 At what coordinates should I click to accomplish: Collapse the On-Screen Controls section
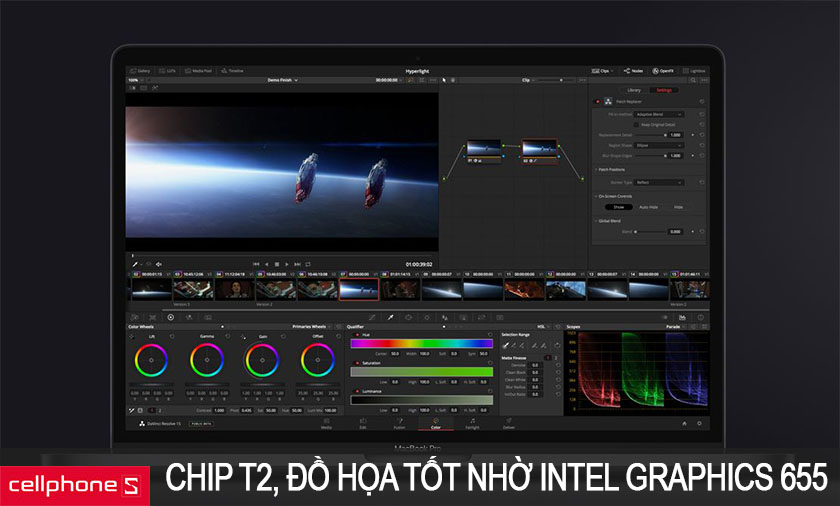(x=596, y=196)
